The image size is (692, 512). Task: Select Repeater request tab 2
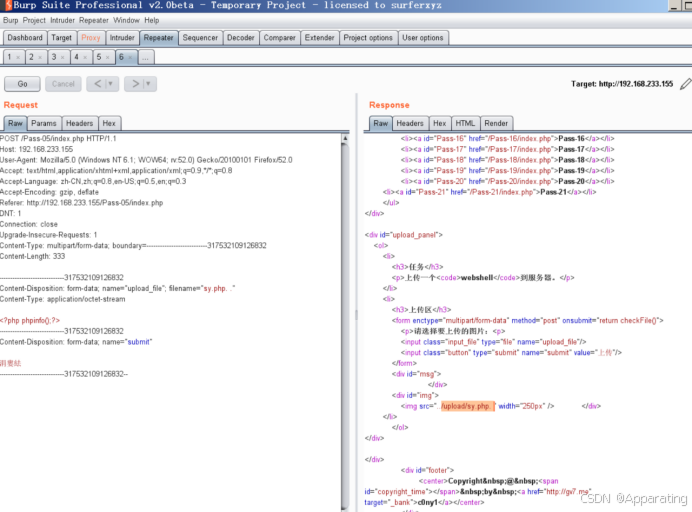coord(31,57)
